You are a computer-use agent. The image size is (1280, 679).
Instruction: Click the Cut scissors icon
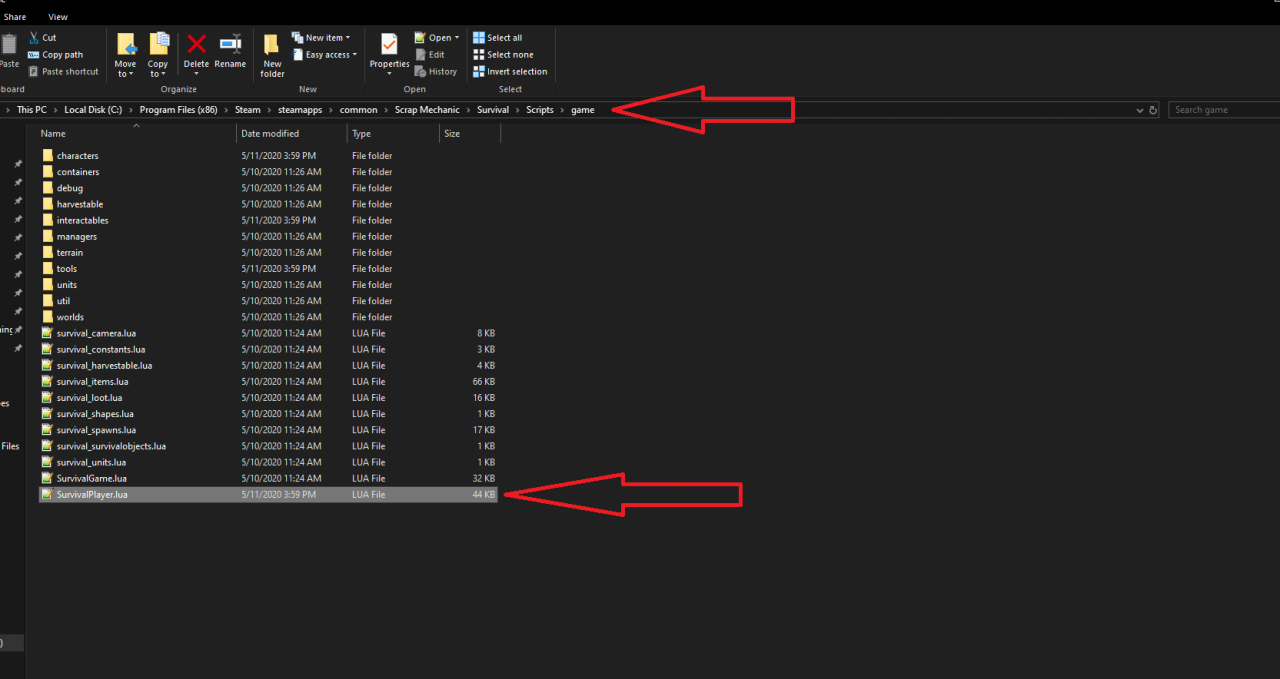pos(35,38)
